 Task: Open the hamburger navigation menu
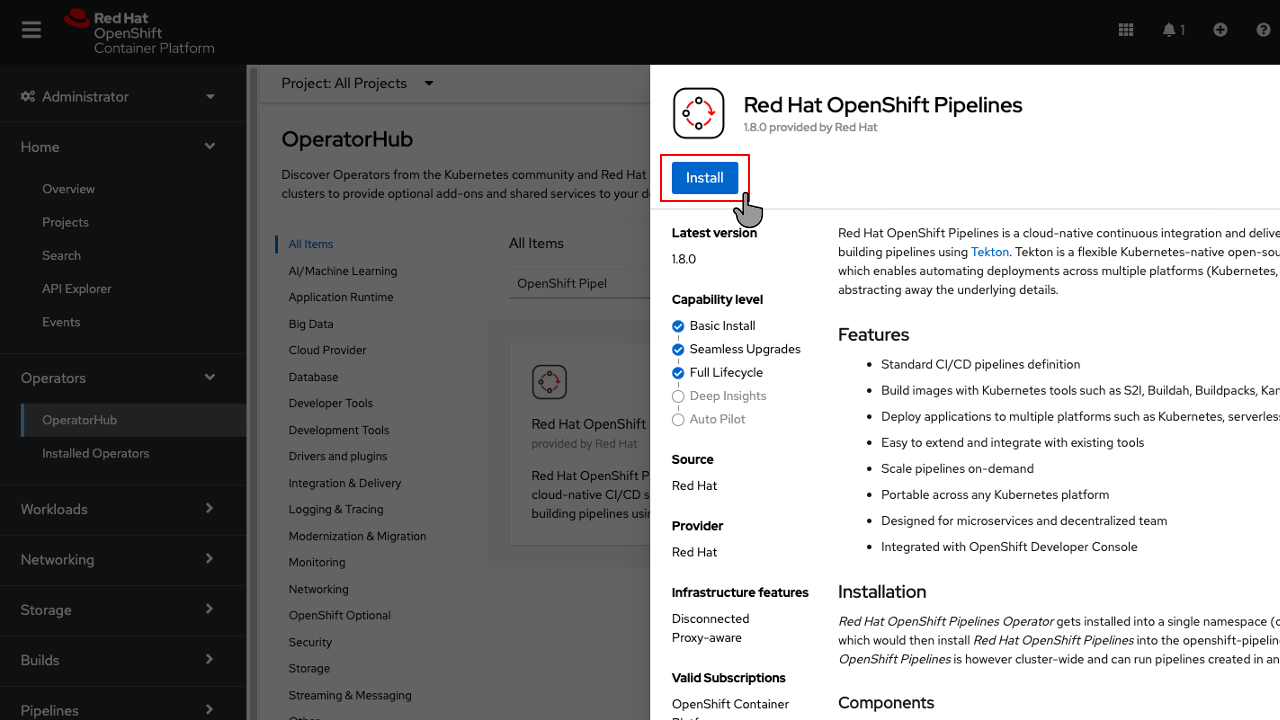pyautogui.click(x=31, y=30)
